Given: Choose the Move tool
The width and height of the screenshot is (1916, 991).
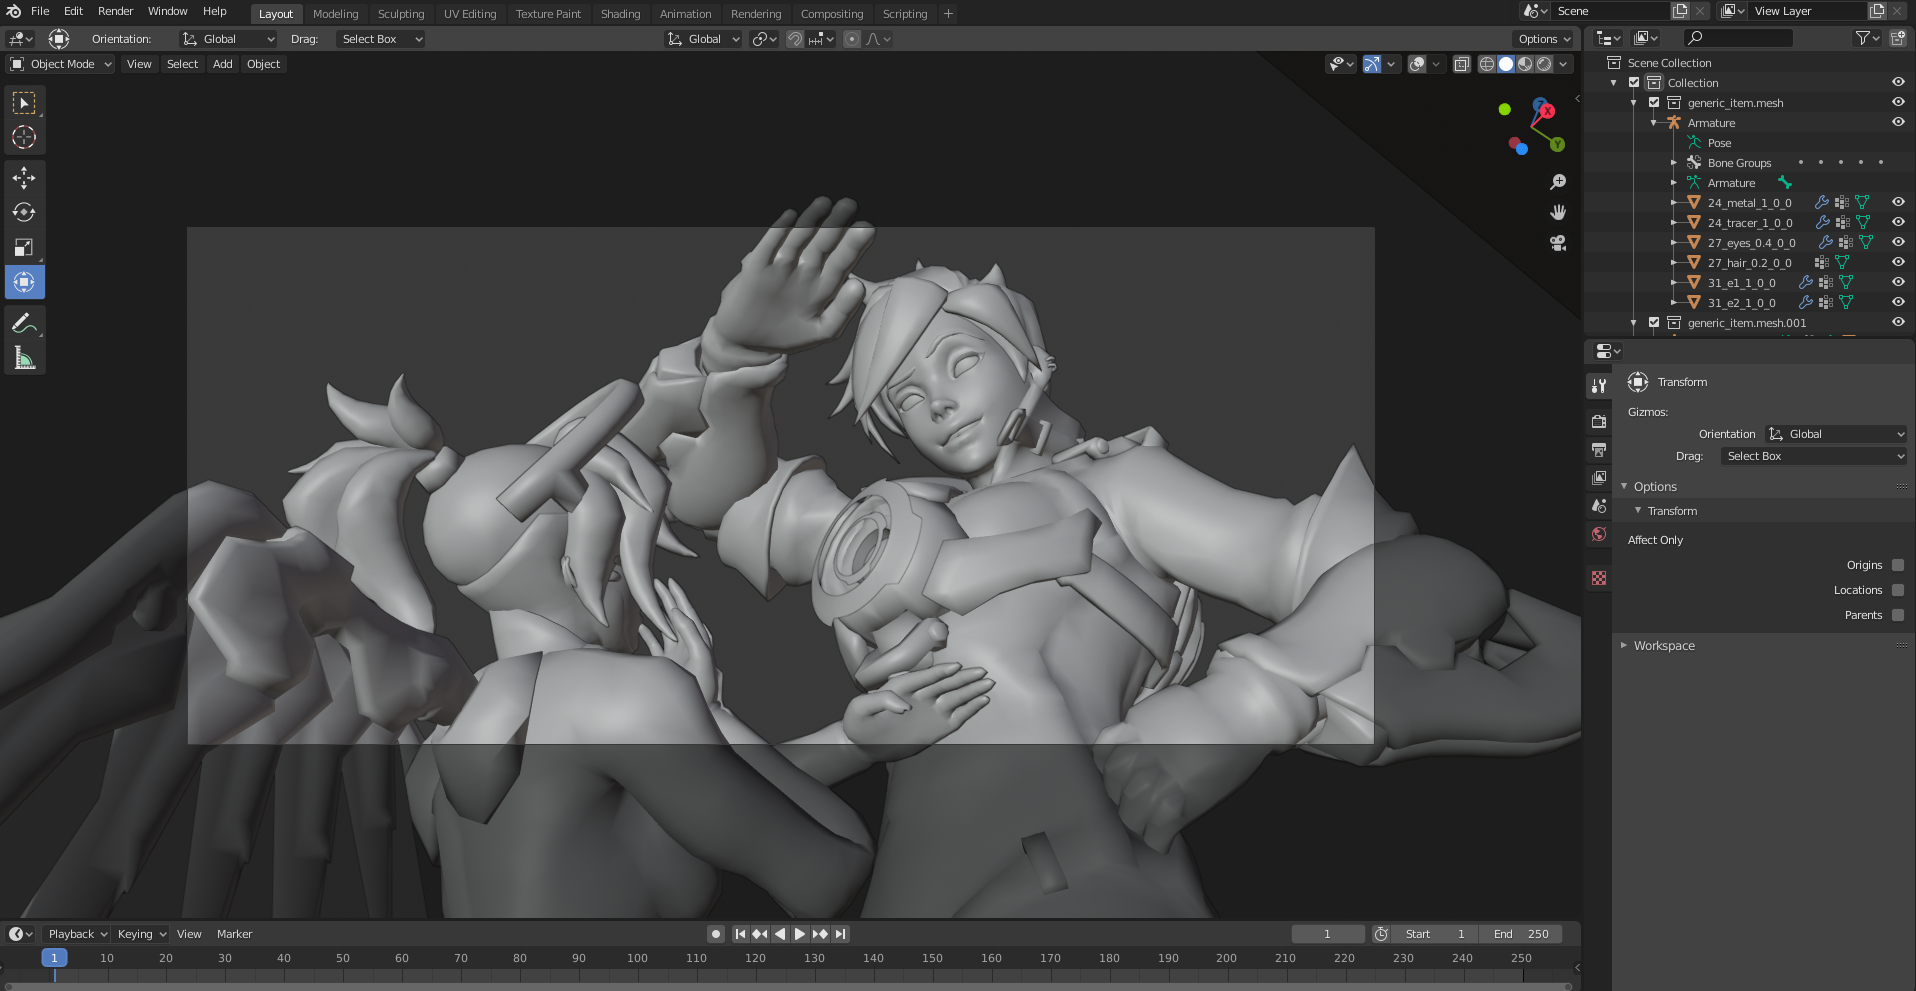Looking at the screenshot, I should (x=24, y=178).
